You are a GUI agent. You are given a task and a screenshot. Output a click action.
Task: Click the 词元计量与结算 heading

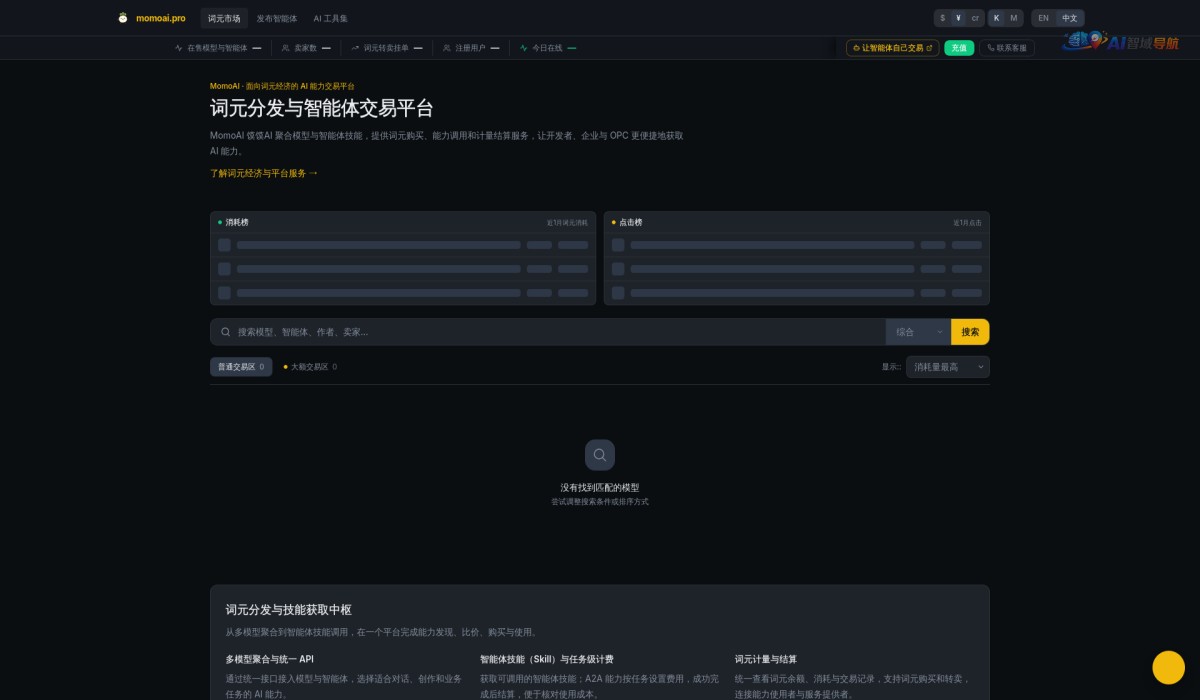tap(766, 659)
